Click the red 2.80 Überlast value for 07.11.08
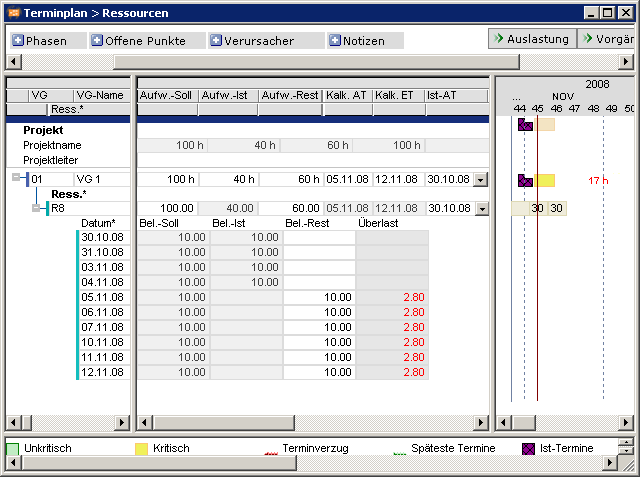 (x=414, y=327)
